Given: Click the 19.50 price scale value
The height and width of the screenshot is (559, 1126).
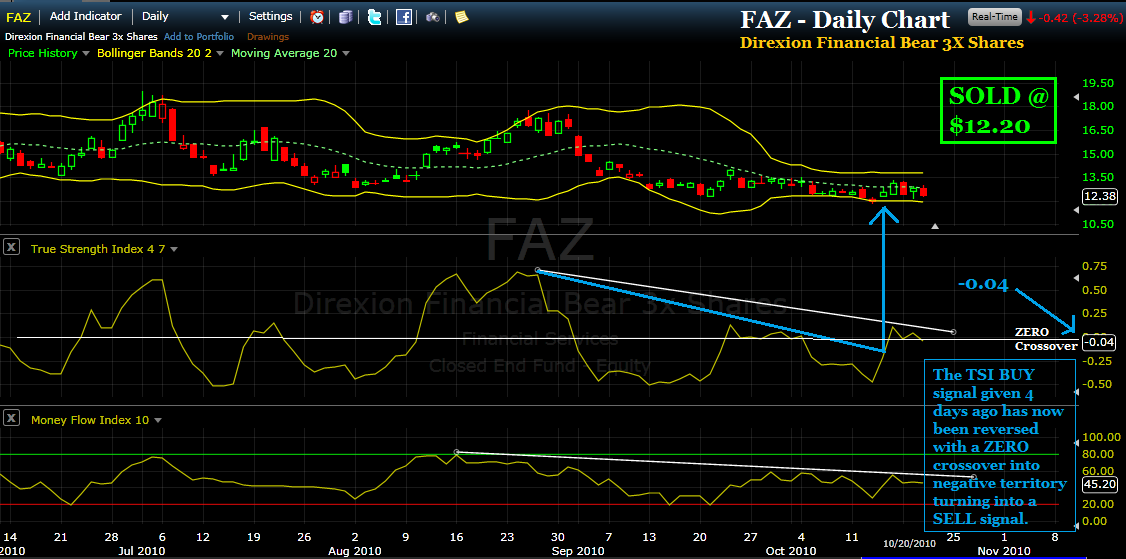Looking at the screenshot, I should [1098, 83].
